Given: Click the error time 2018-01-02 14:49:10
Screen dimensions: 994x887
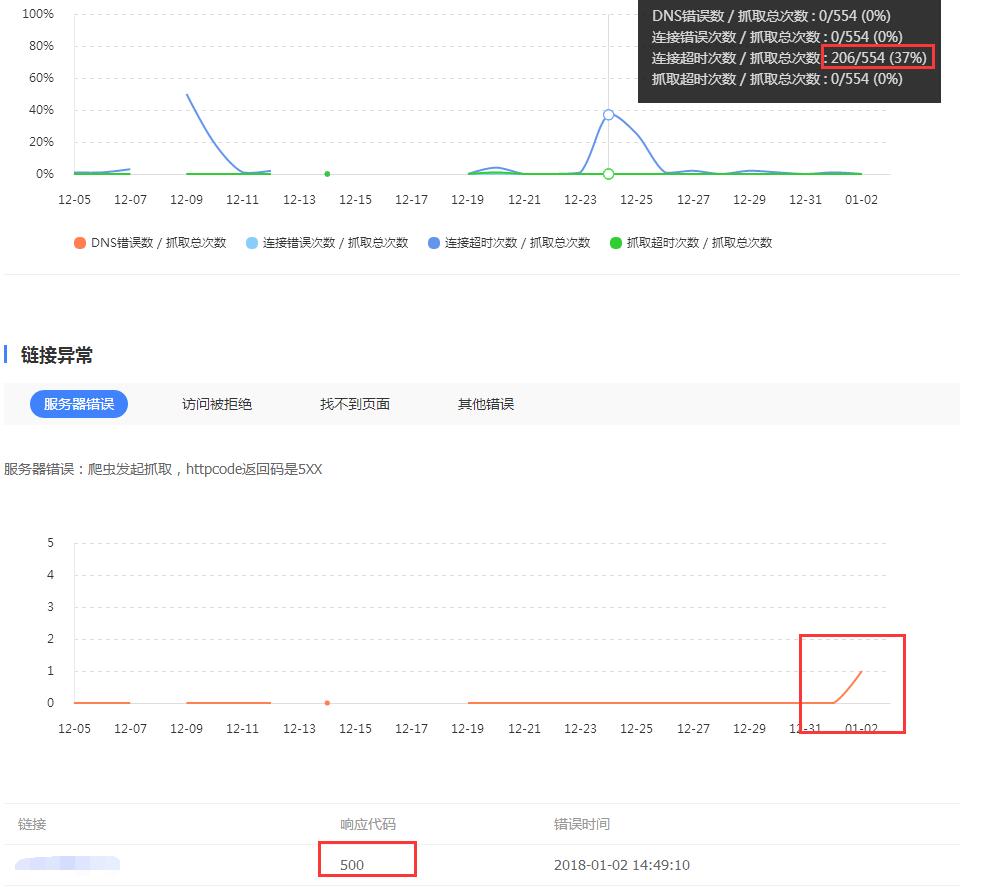Looking at the screenshot, I should tap(622, 865).
